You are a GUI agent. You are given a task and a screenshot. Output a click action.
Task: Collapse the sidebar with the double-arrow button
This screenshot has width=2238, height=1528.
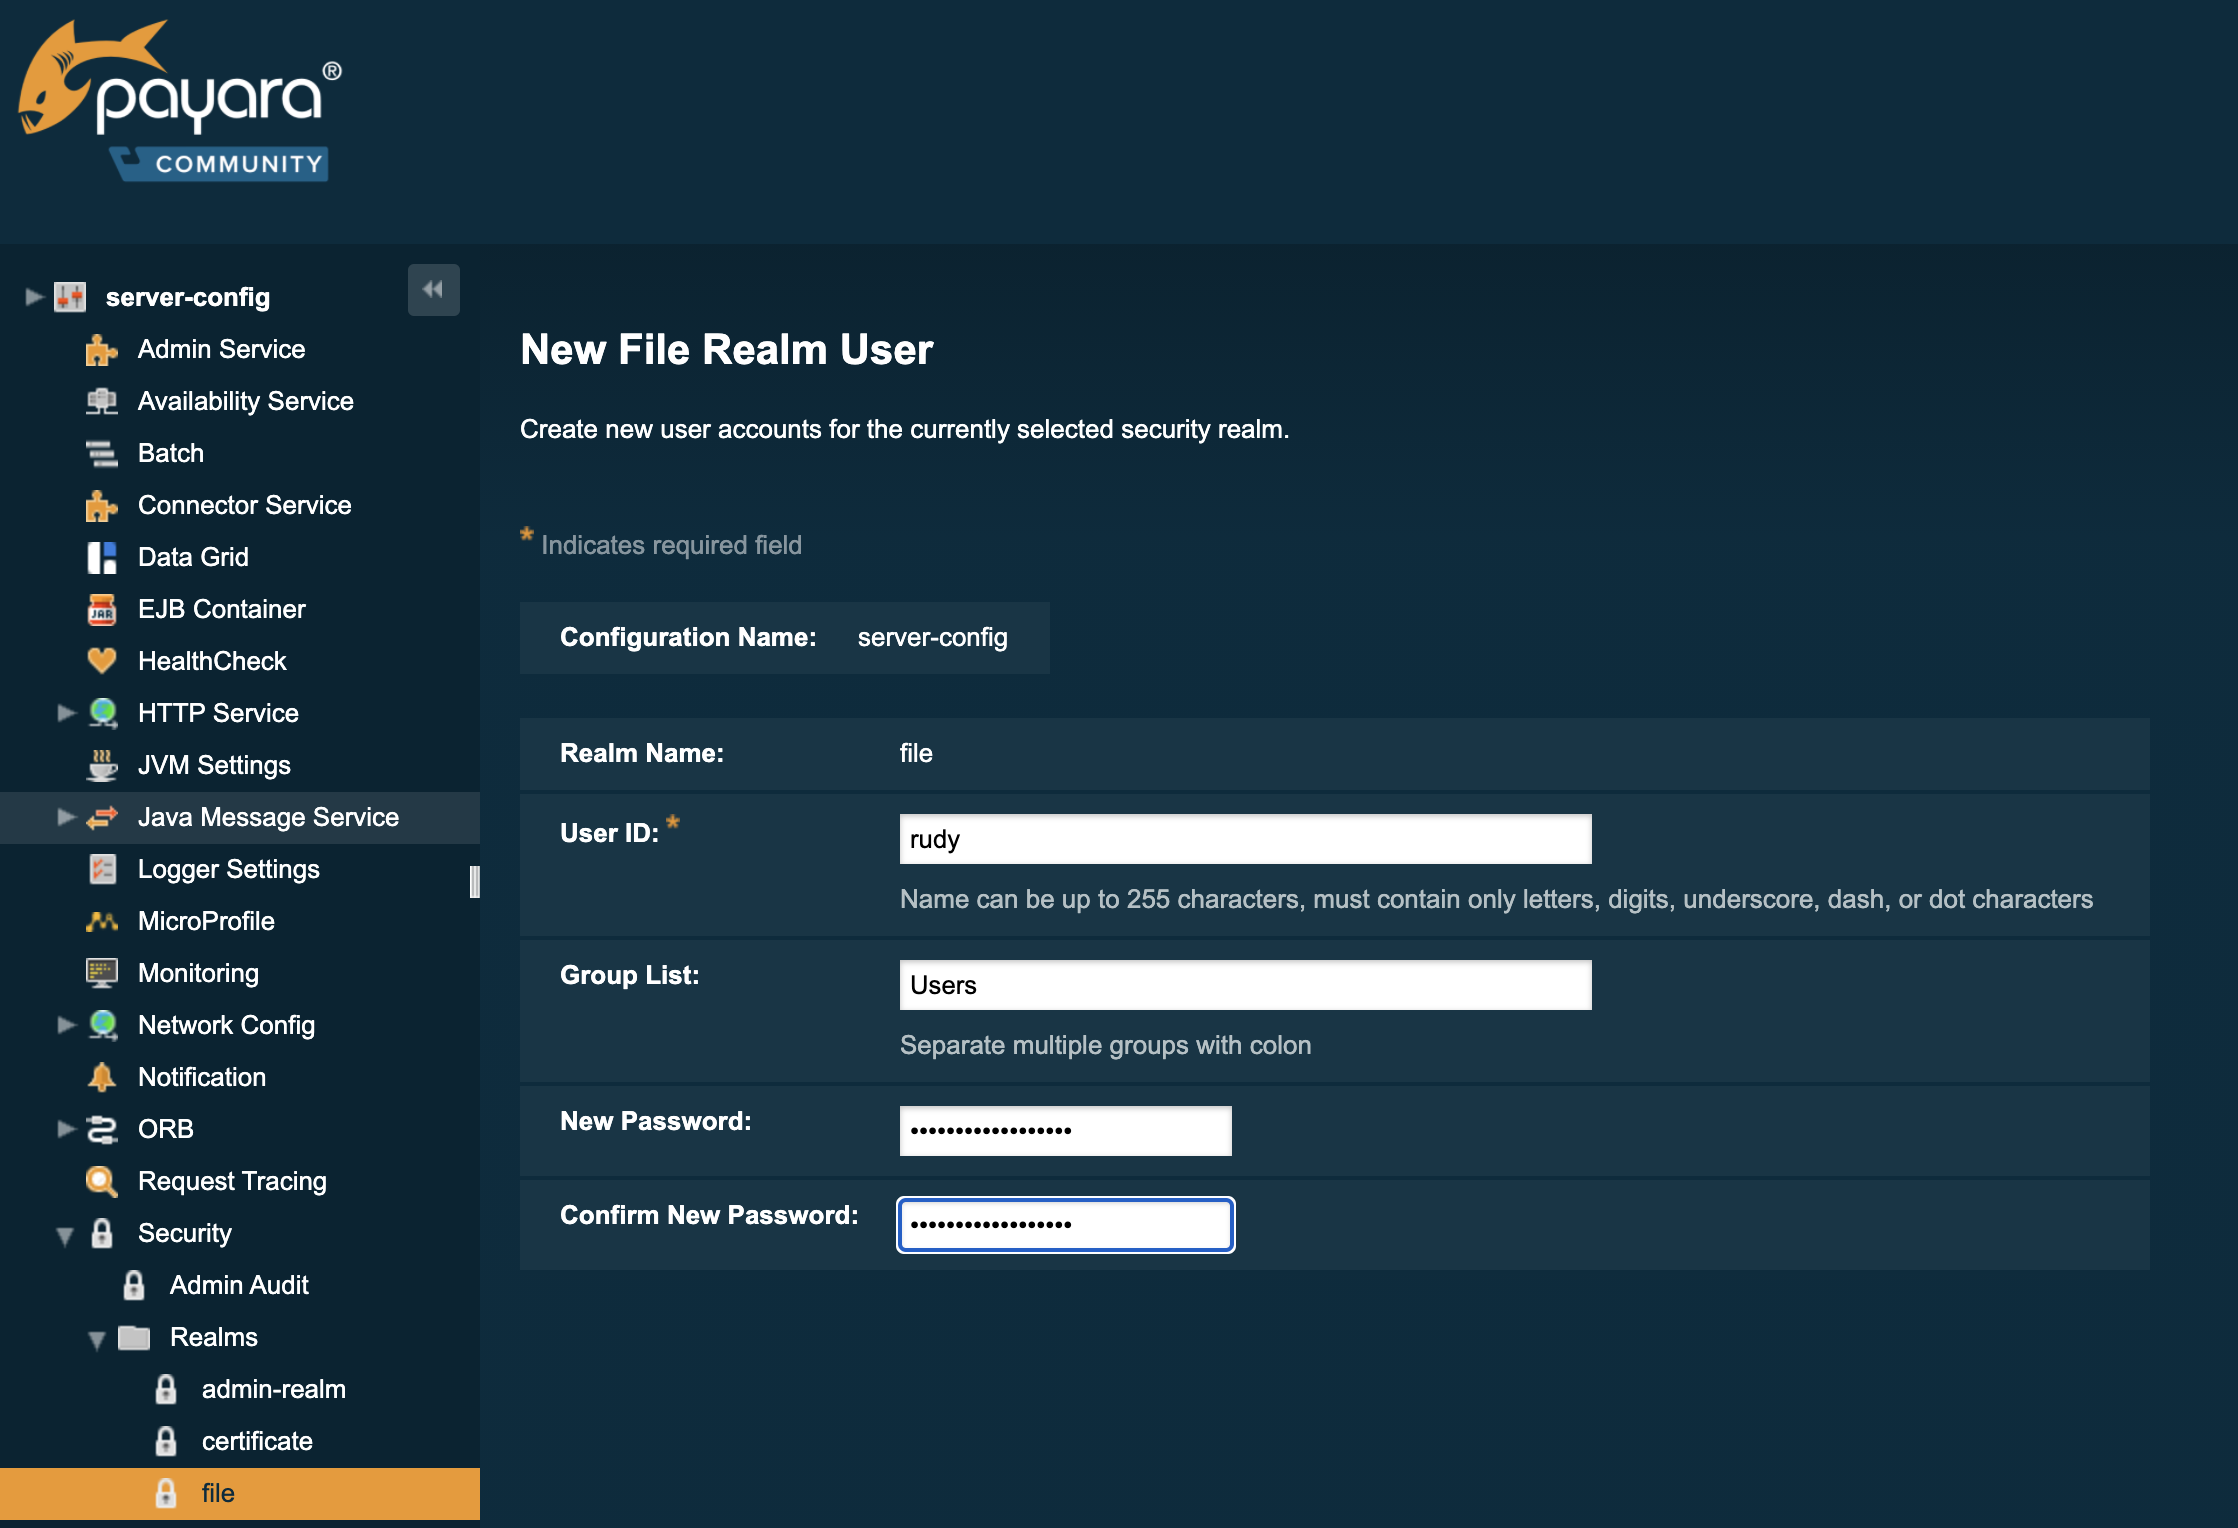pyautogui.click(x=433, y=290)
